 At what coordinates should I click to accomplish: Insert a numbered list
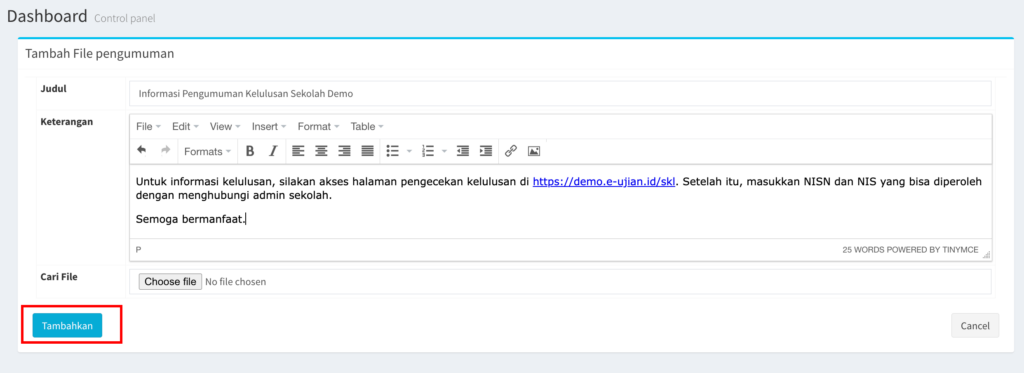(428, 151)
